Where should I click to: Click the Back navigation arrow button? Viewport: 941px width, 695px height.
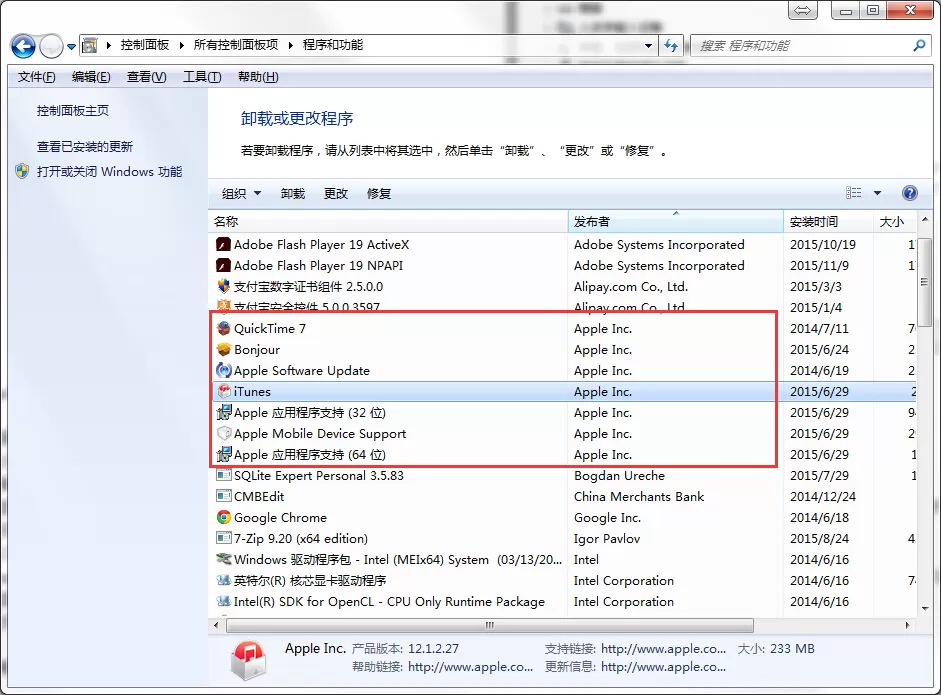coord(23,46)
